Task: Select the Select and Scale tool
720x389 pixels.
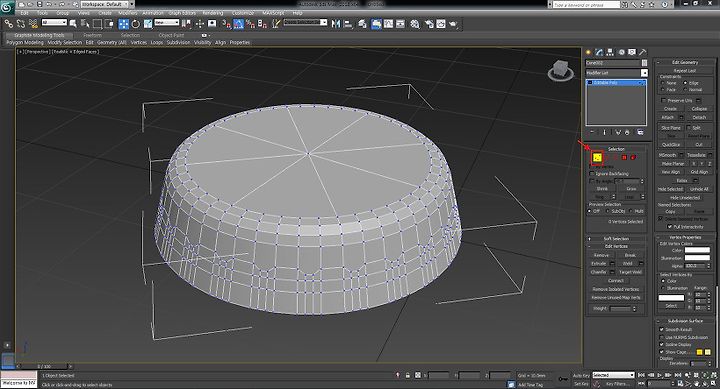Action: (x=148, y=23)
